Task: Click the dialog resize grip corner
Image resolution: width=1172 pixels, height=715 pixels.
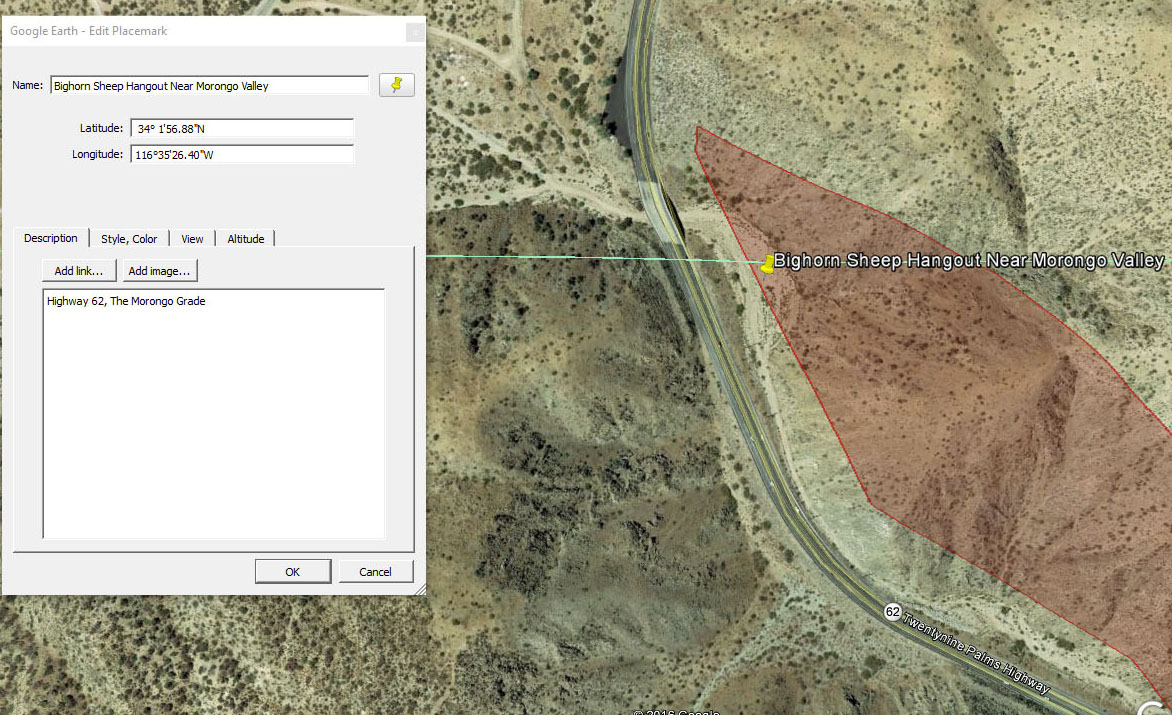Action: (421, 590)
